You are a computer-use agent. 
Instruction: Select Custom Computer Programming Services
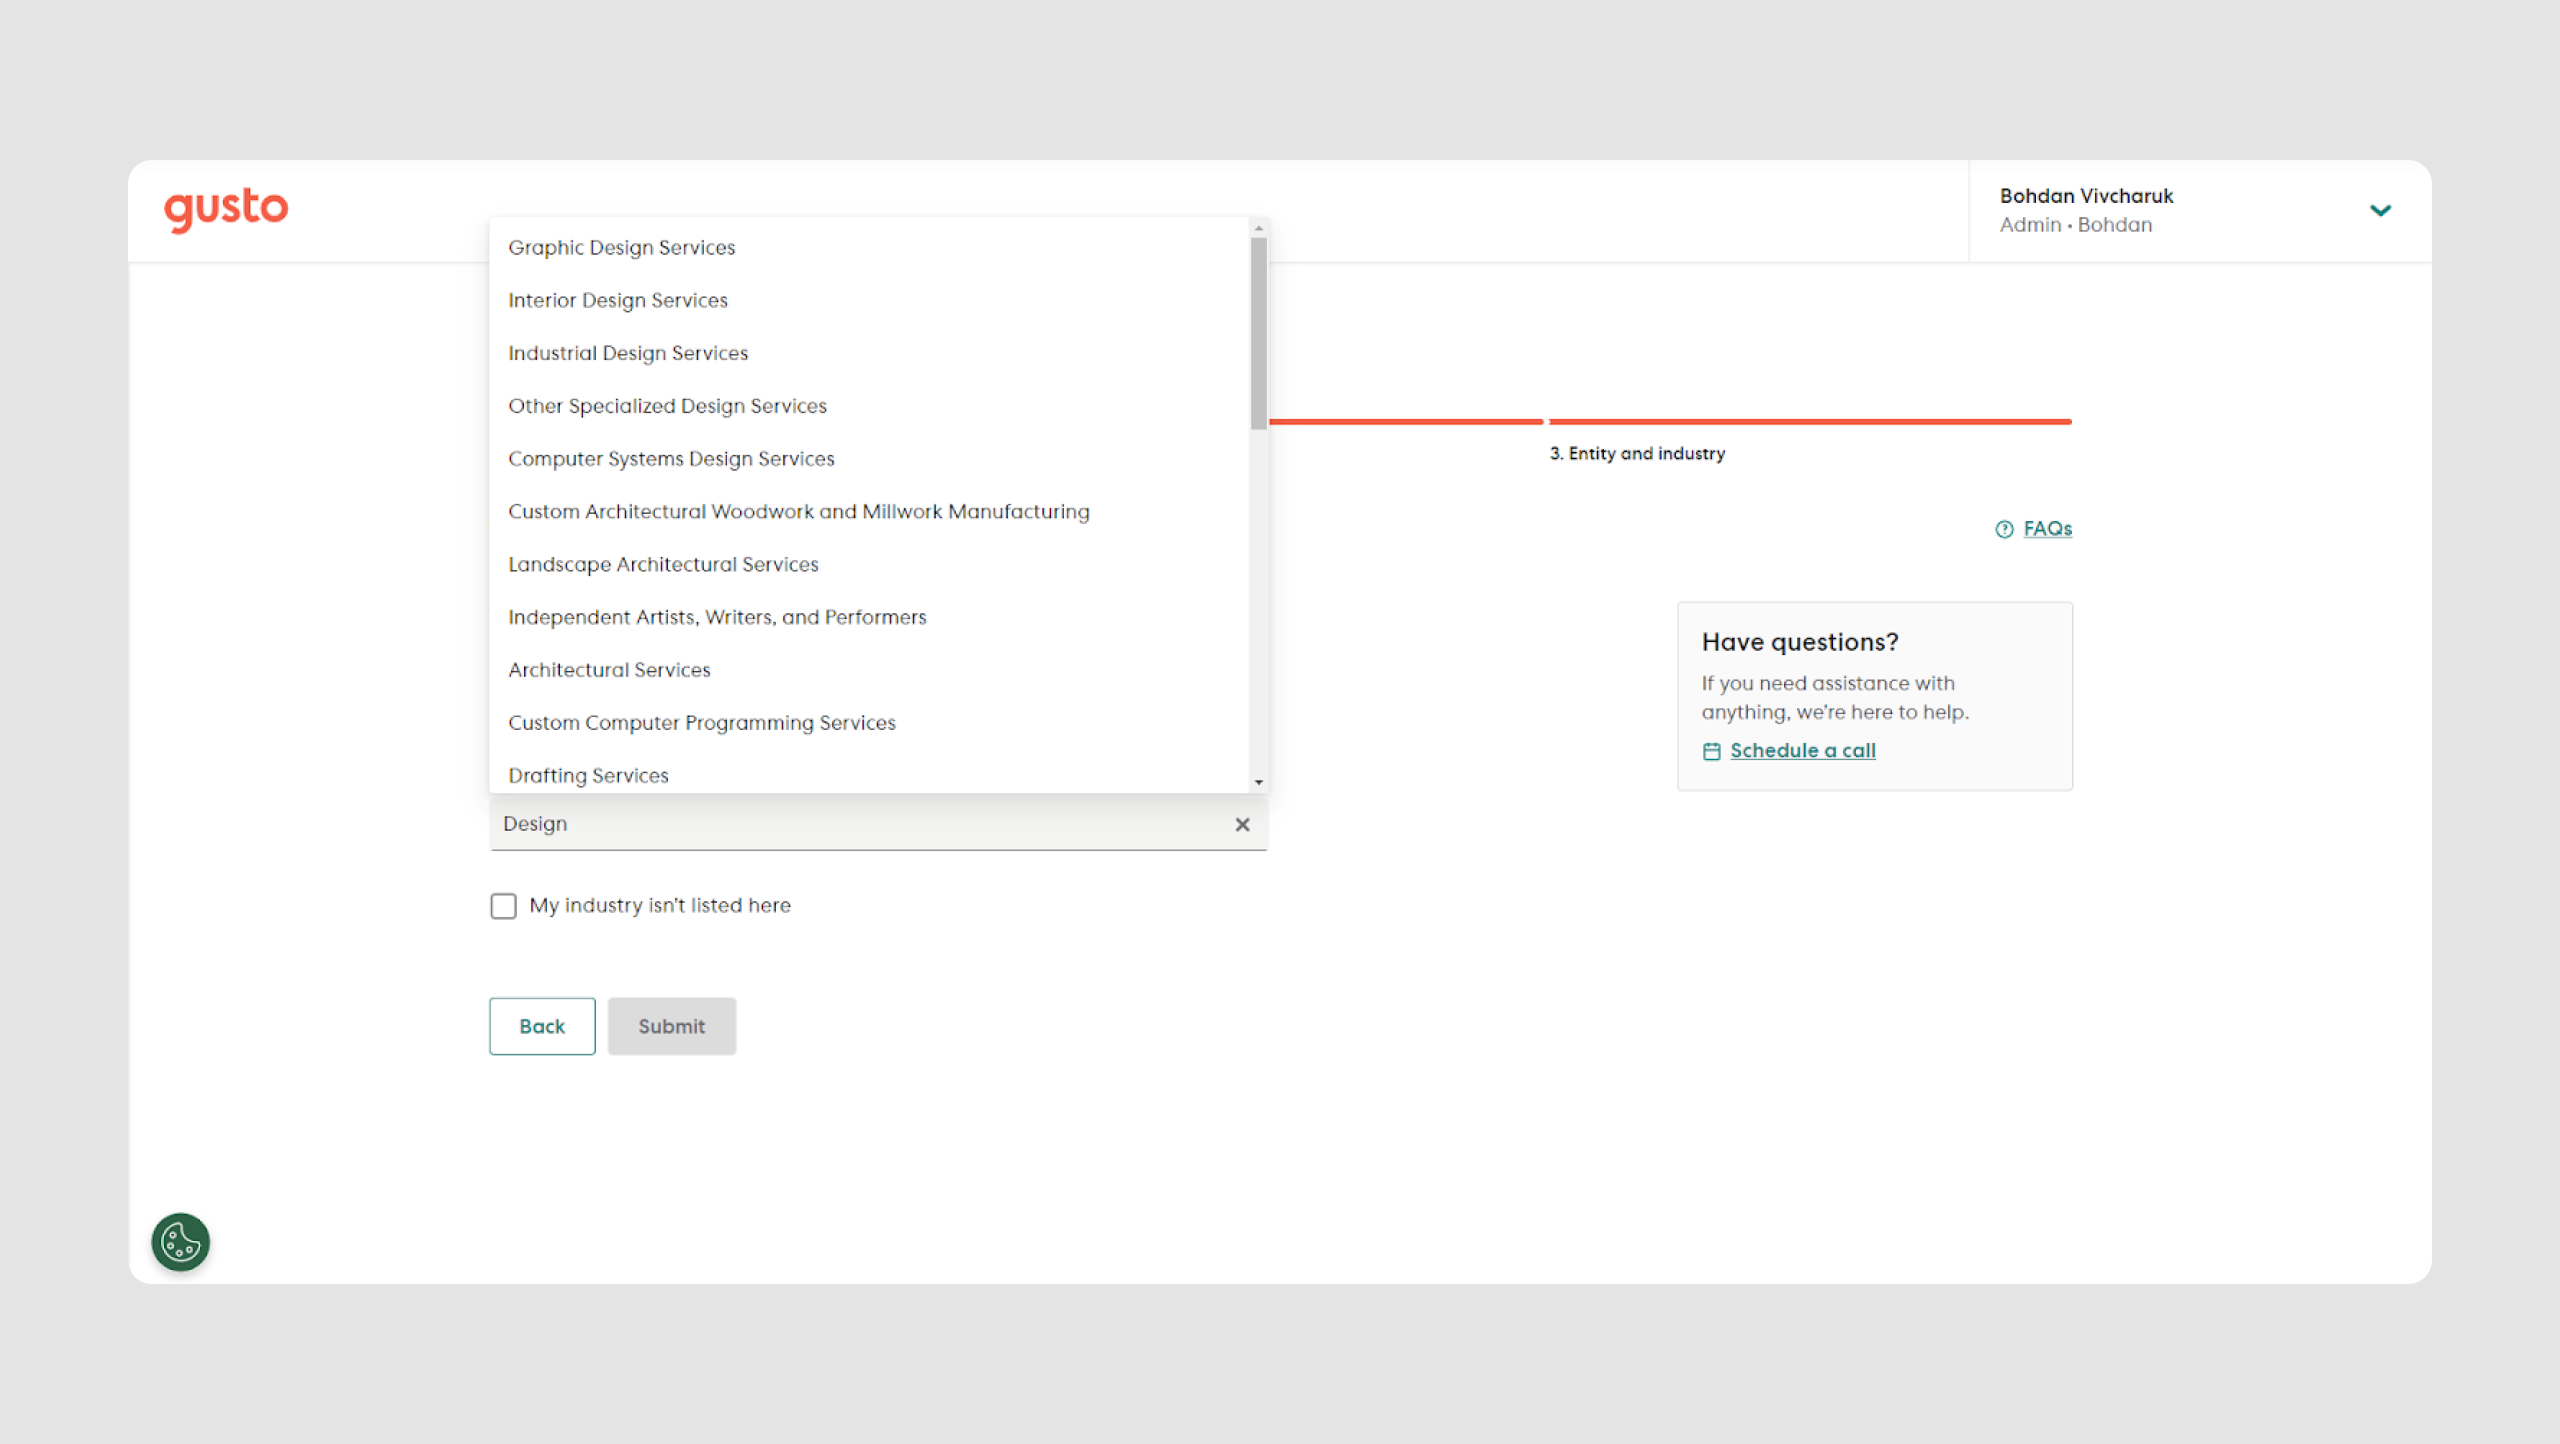(x=869, y=723)
